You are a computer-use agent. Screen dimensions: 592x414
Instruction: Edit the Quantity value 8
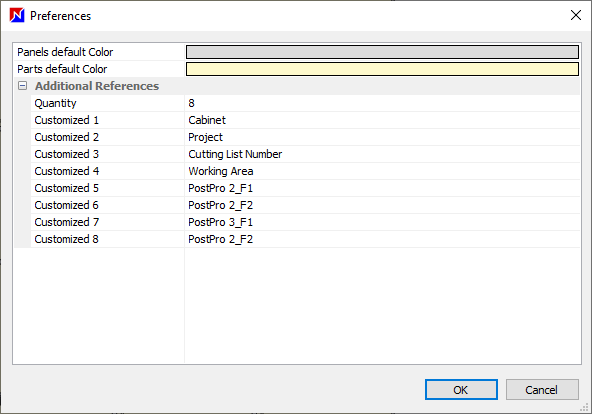click(x=382, y=103)
